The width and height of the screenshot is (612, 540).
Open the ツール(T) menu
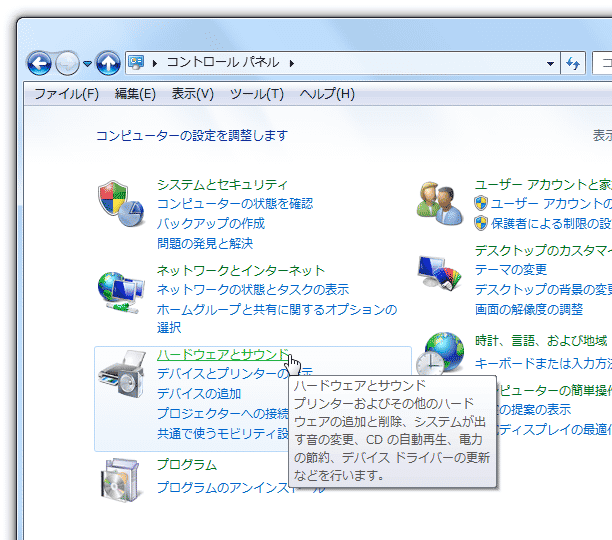pos(256,94)
